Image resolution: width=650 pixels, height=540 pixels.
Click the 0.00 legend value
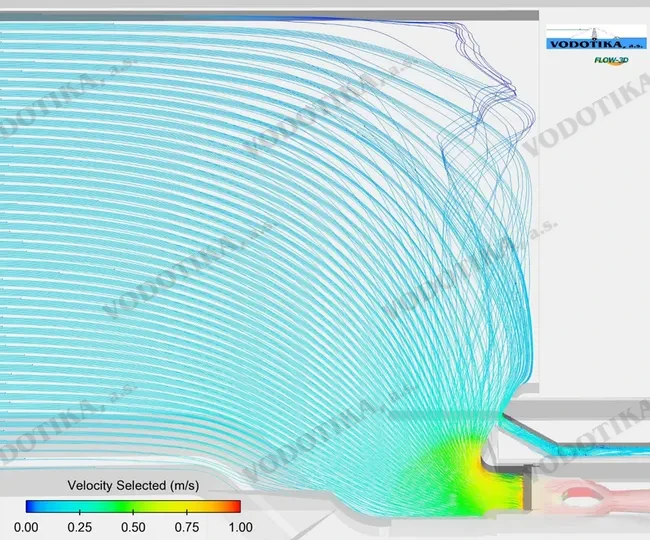tap(26, 527)
